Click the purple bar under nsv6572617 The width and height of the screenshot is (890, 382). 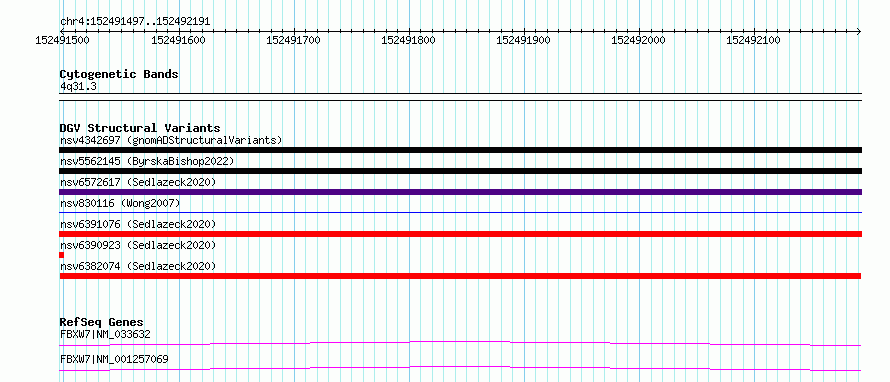tap(460, 192)
